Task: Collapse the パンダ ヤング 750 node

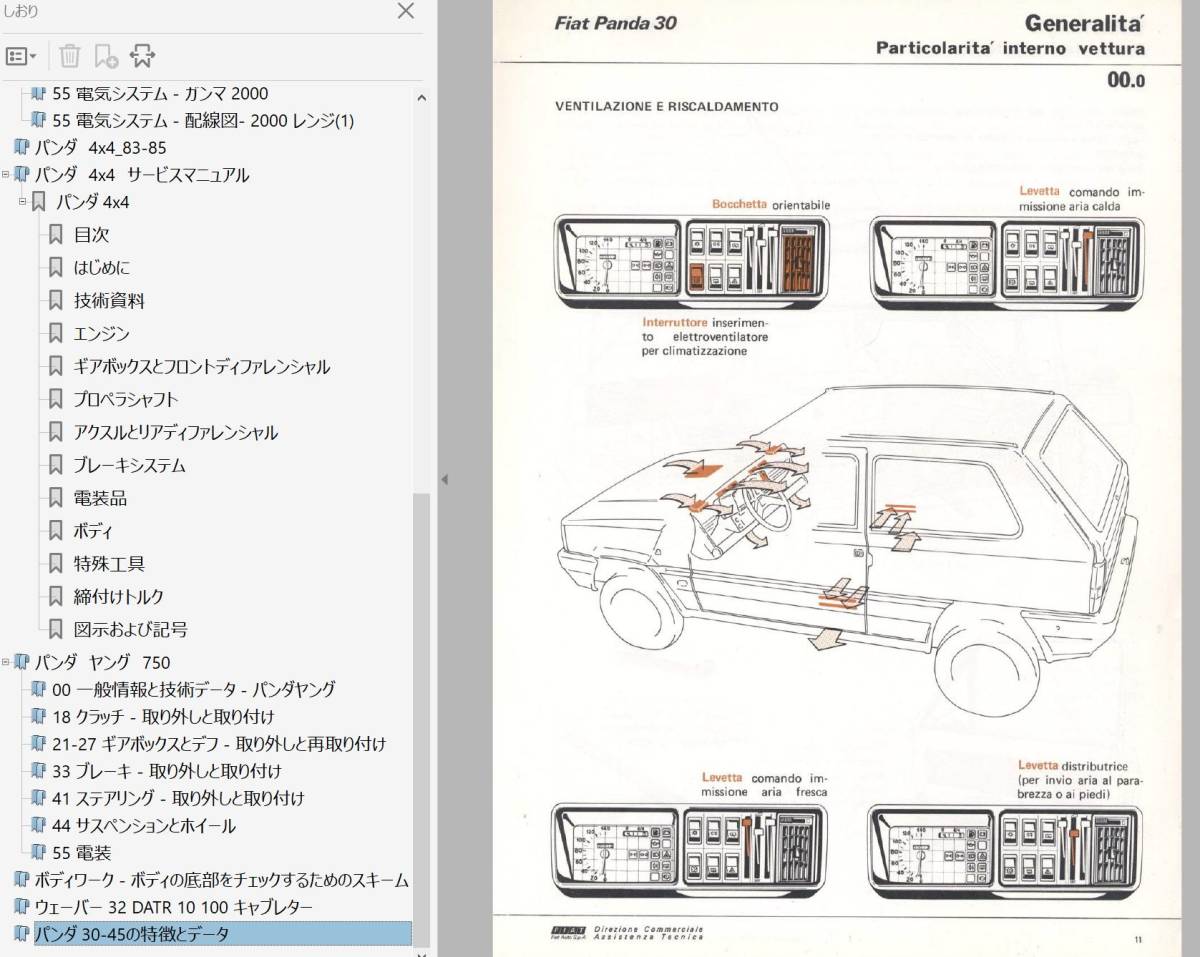Action: [x=6, y=662]
